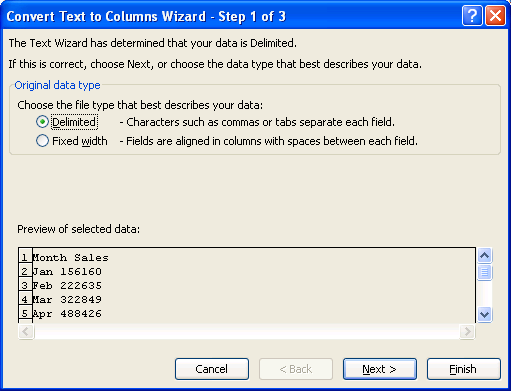Click horizontal scrollbar right arrow

click(x=467, y=331)
